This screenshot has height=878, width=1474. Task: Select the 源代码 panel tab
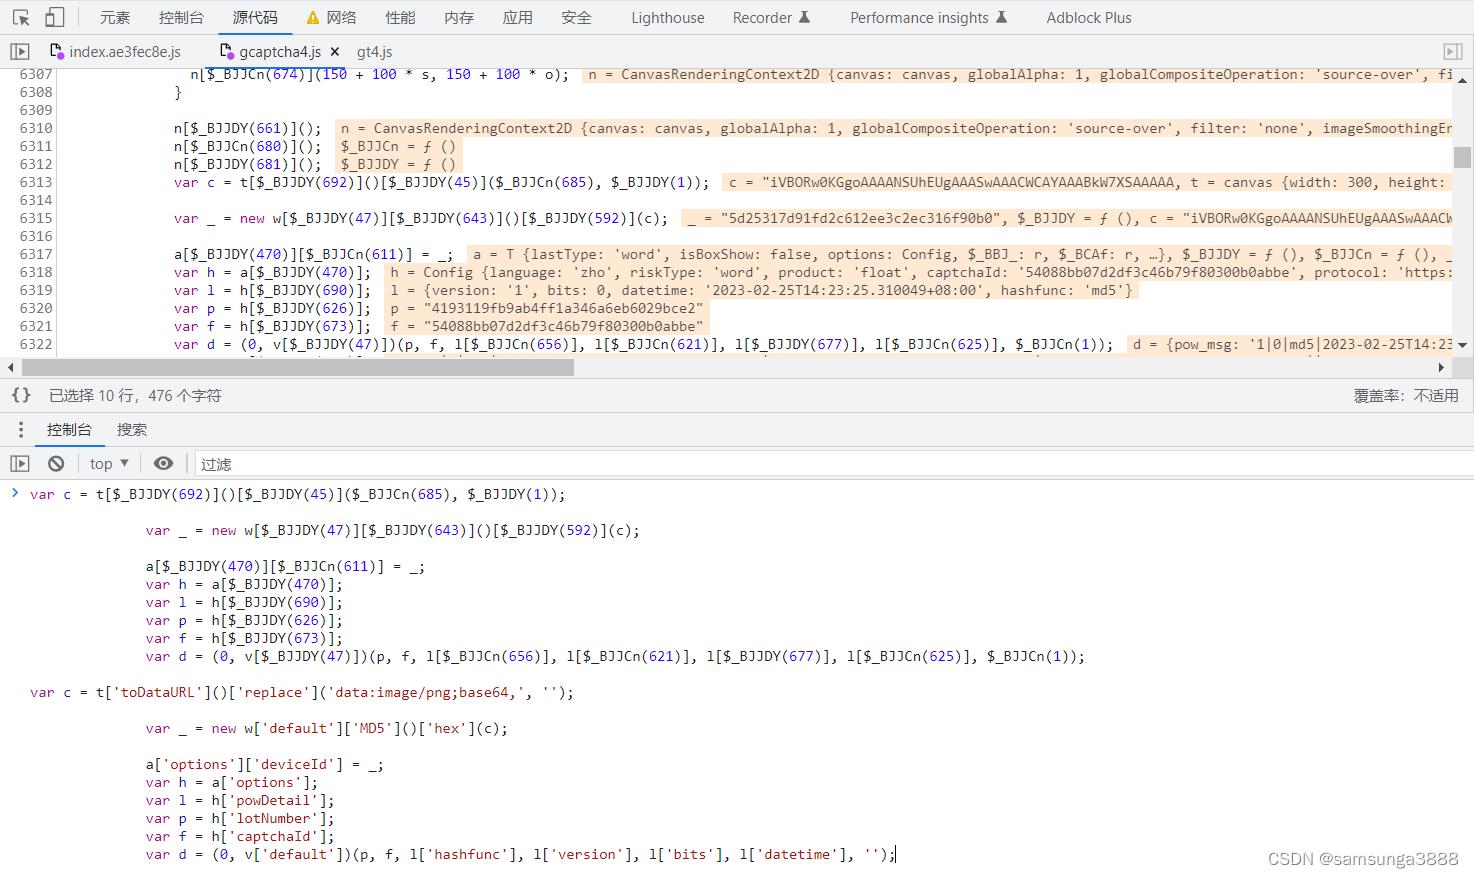point(255,17)
